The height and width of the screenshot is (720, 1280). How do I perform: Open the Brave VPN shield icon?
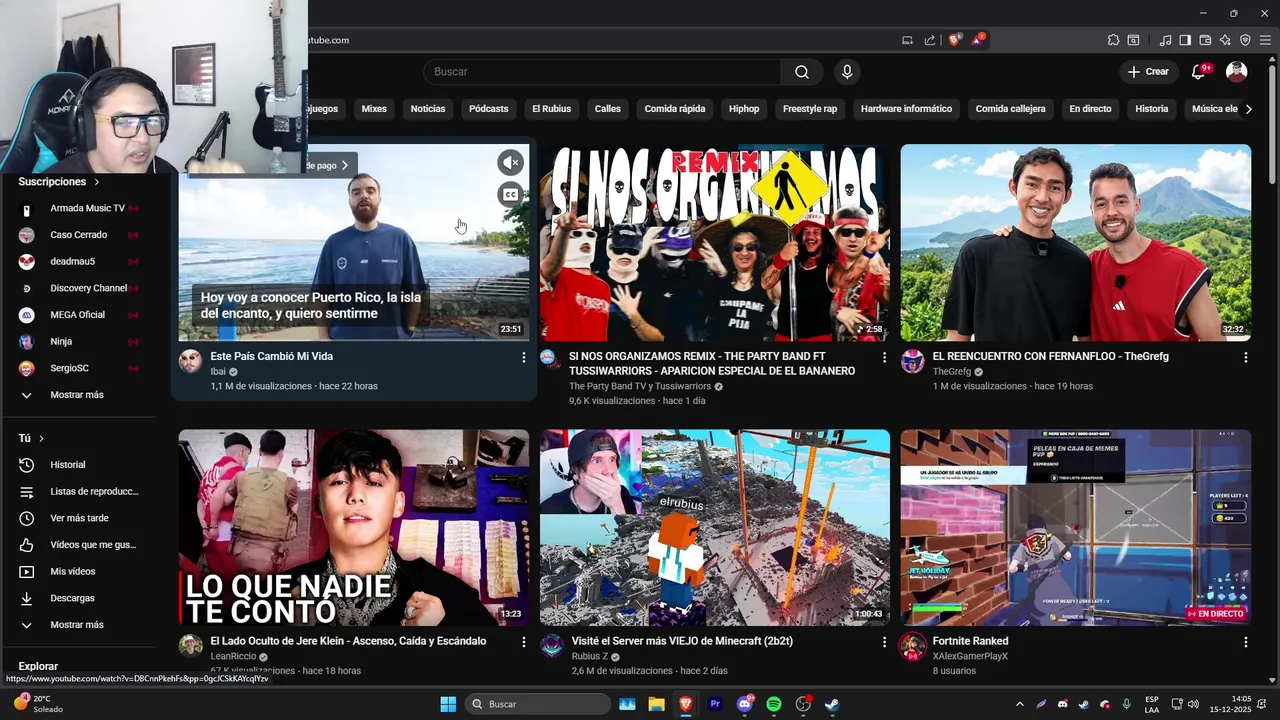(x=1245, y=40)
